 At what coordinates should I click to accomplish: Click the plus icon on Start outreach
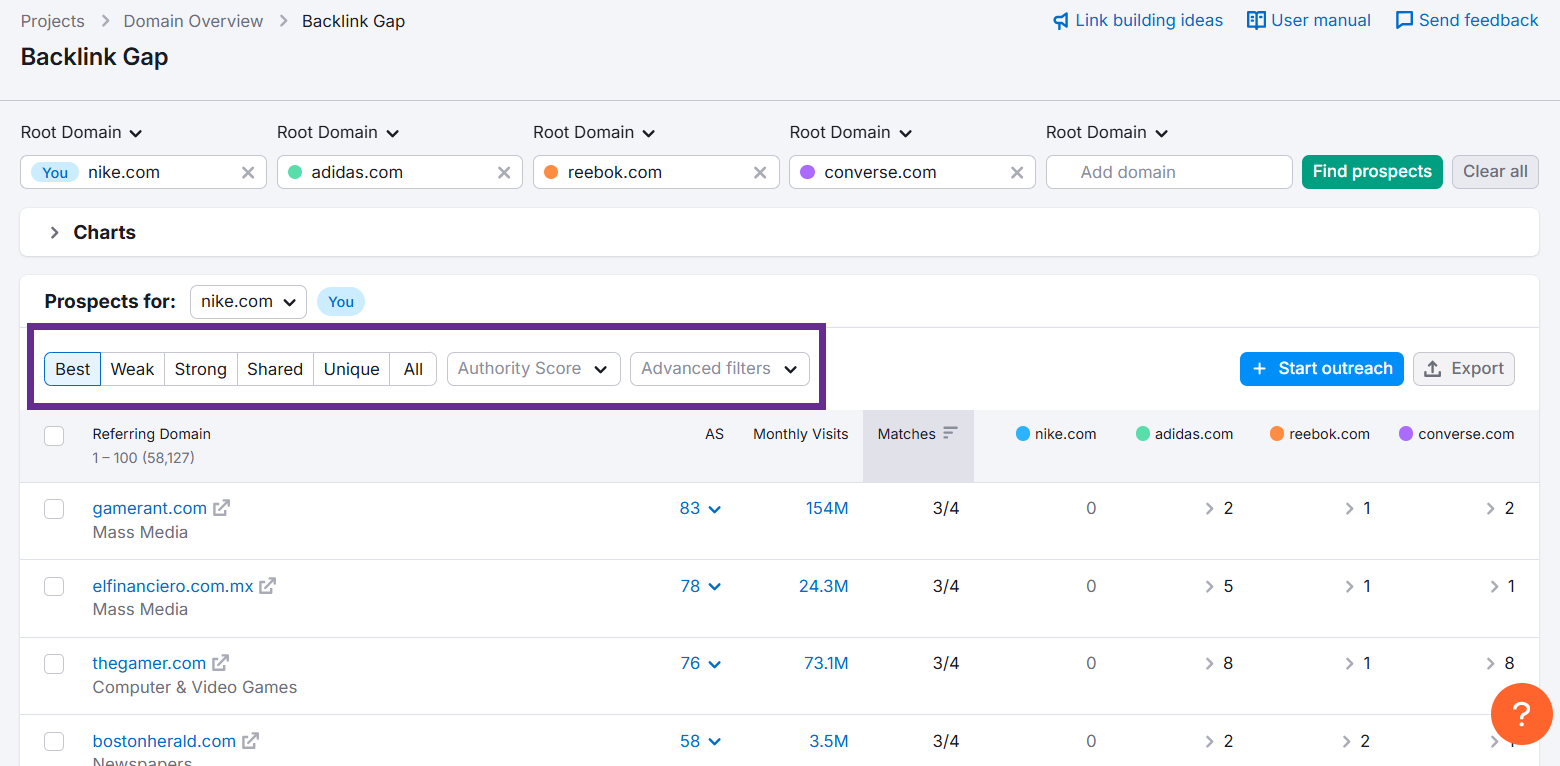coord(1260,369)
